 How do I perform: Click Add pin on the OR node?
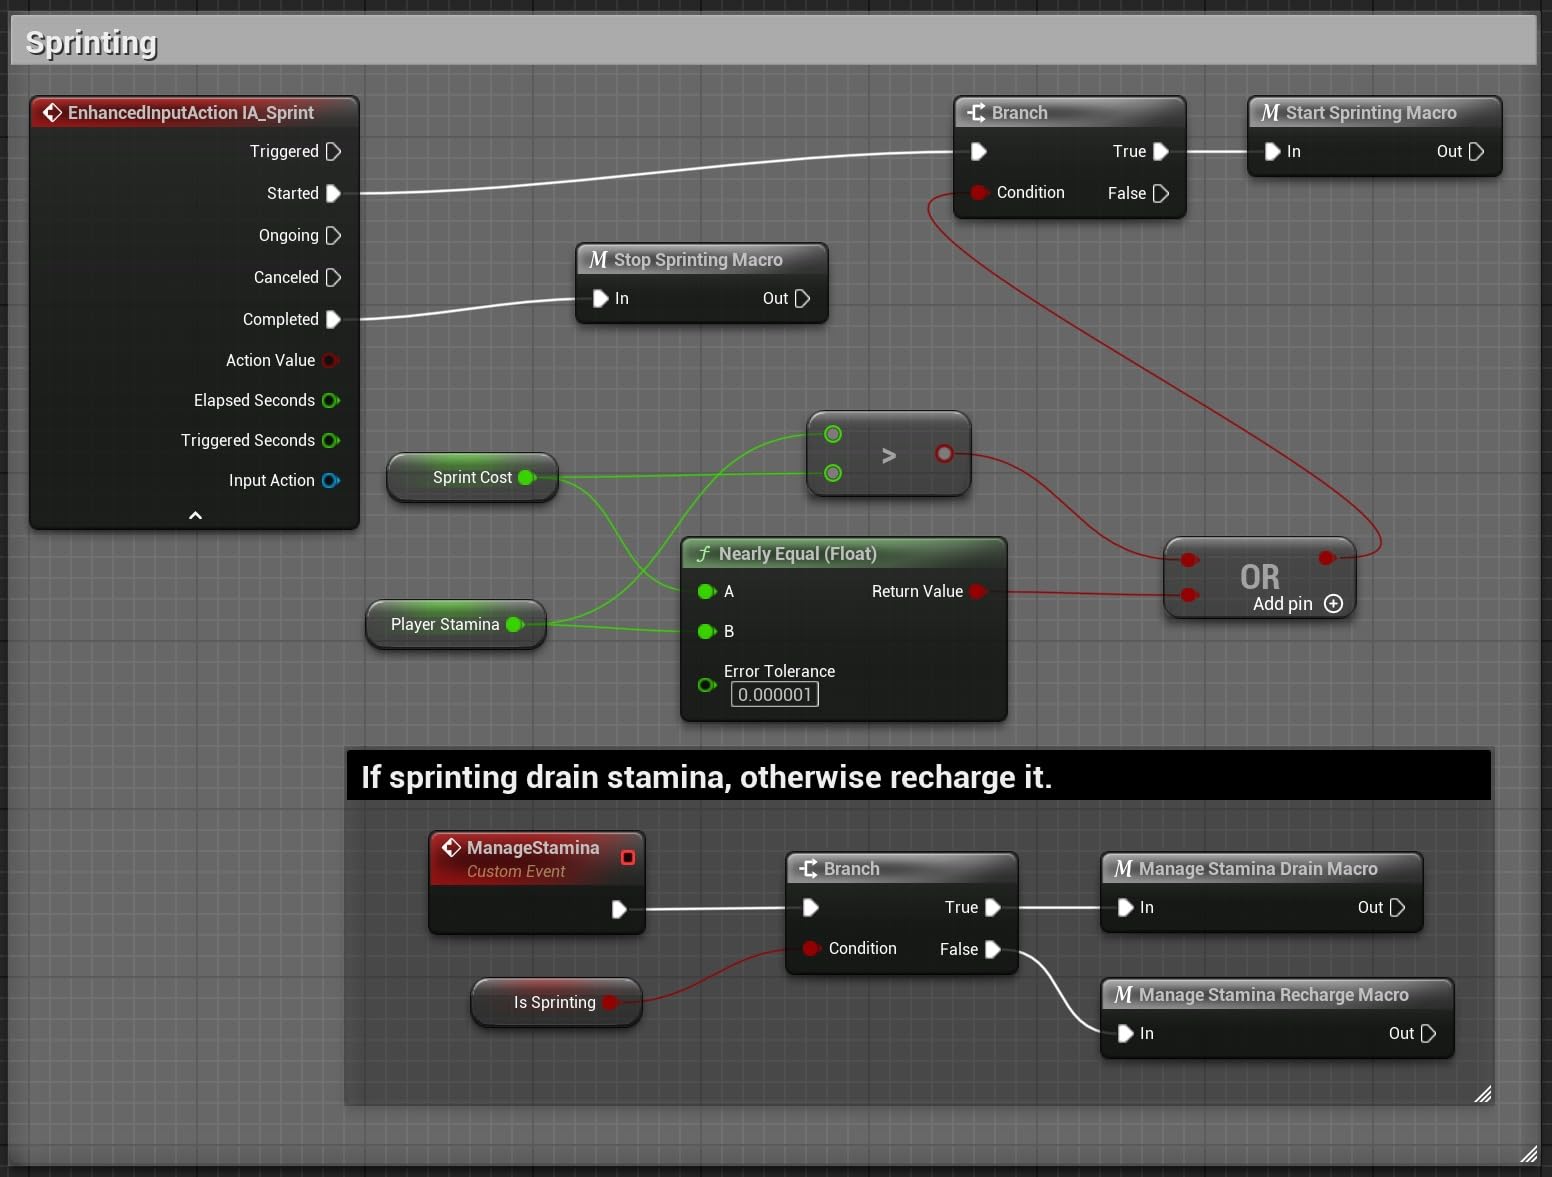click(x=1297, y=603)
